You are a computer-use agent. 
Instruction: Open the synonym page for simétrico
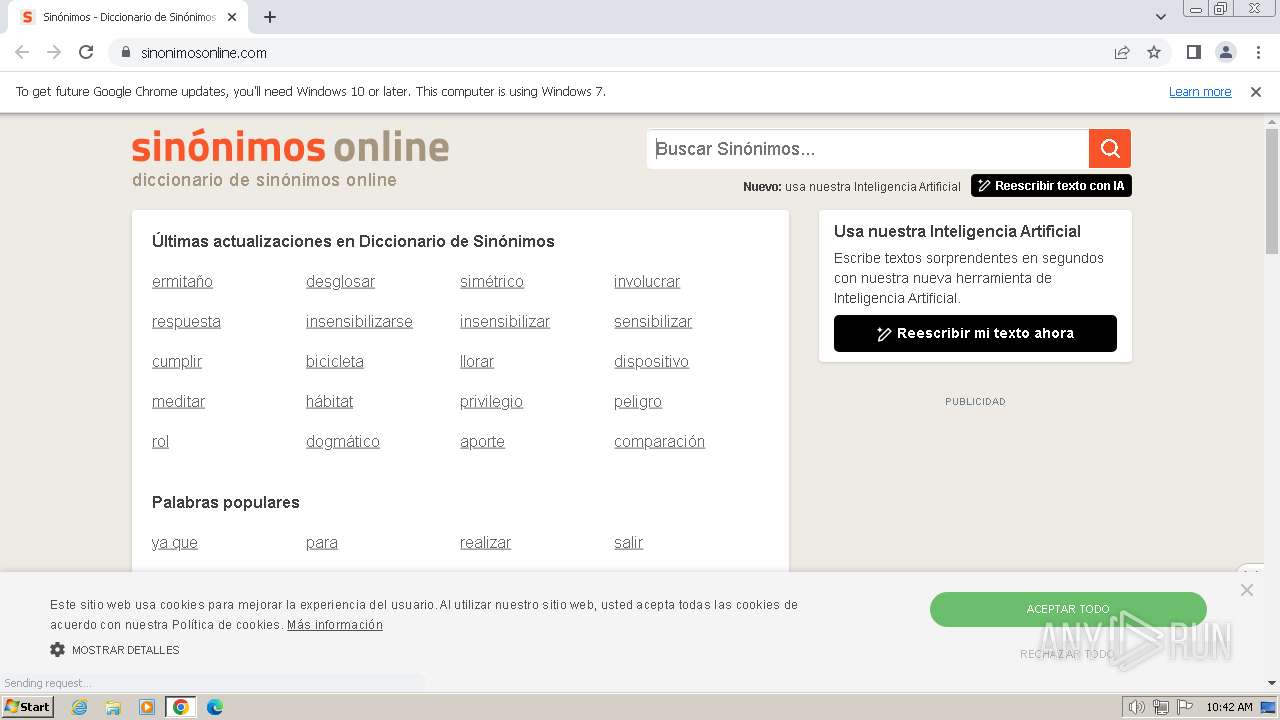click(492, 282)
